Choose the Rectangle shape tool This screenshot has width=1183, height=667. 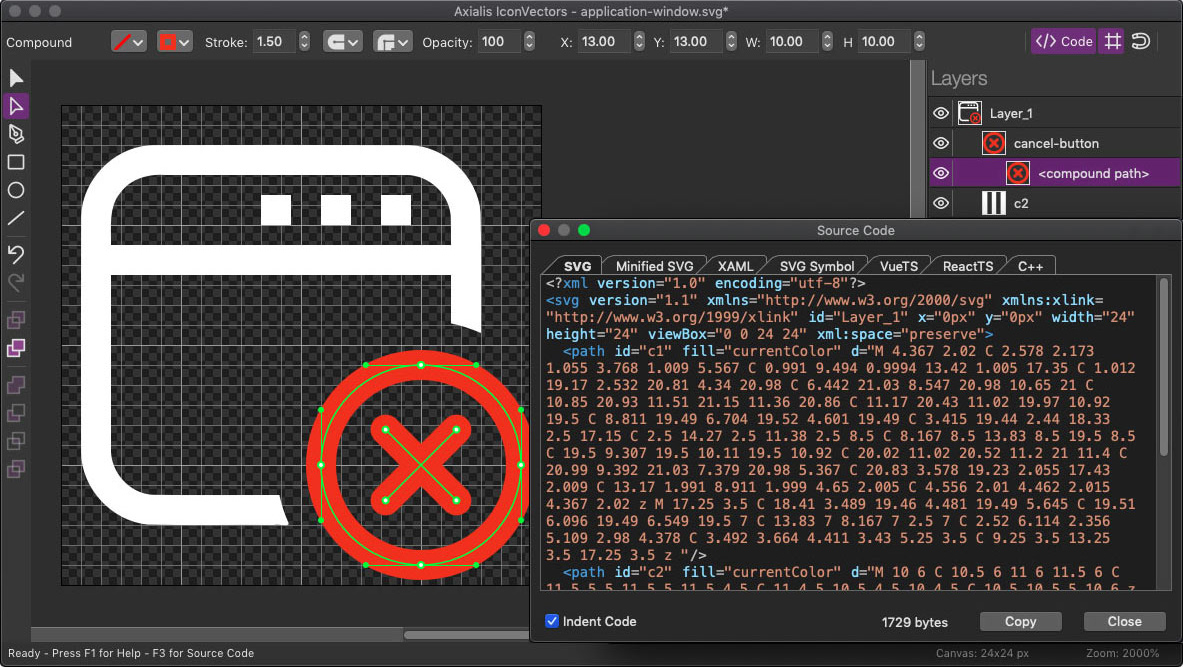click(x=16, y=162)
